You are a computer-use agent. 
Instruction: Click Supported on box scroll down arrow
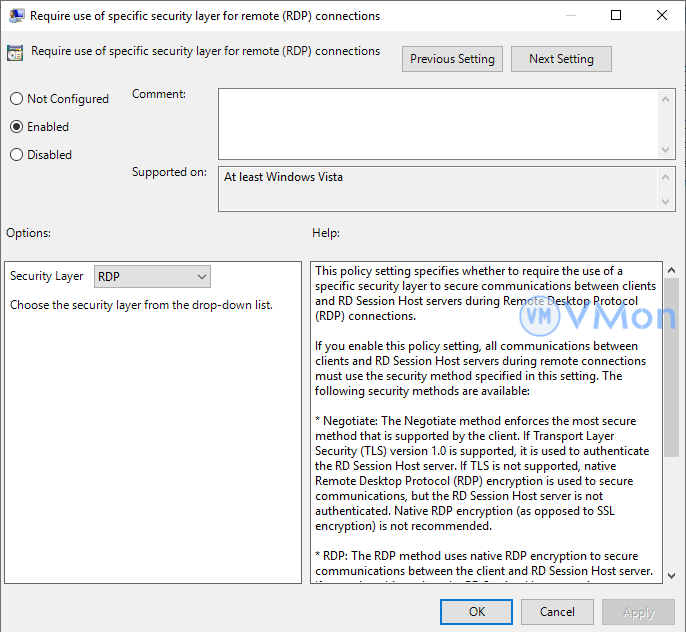665,201
